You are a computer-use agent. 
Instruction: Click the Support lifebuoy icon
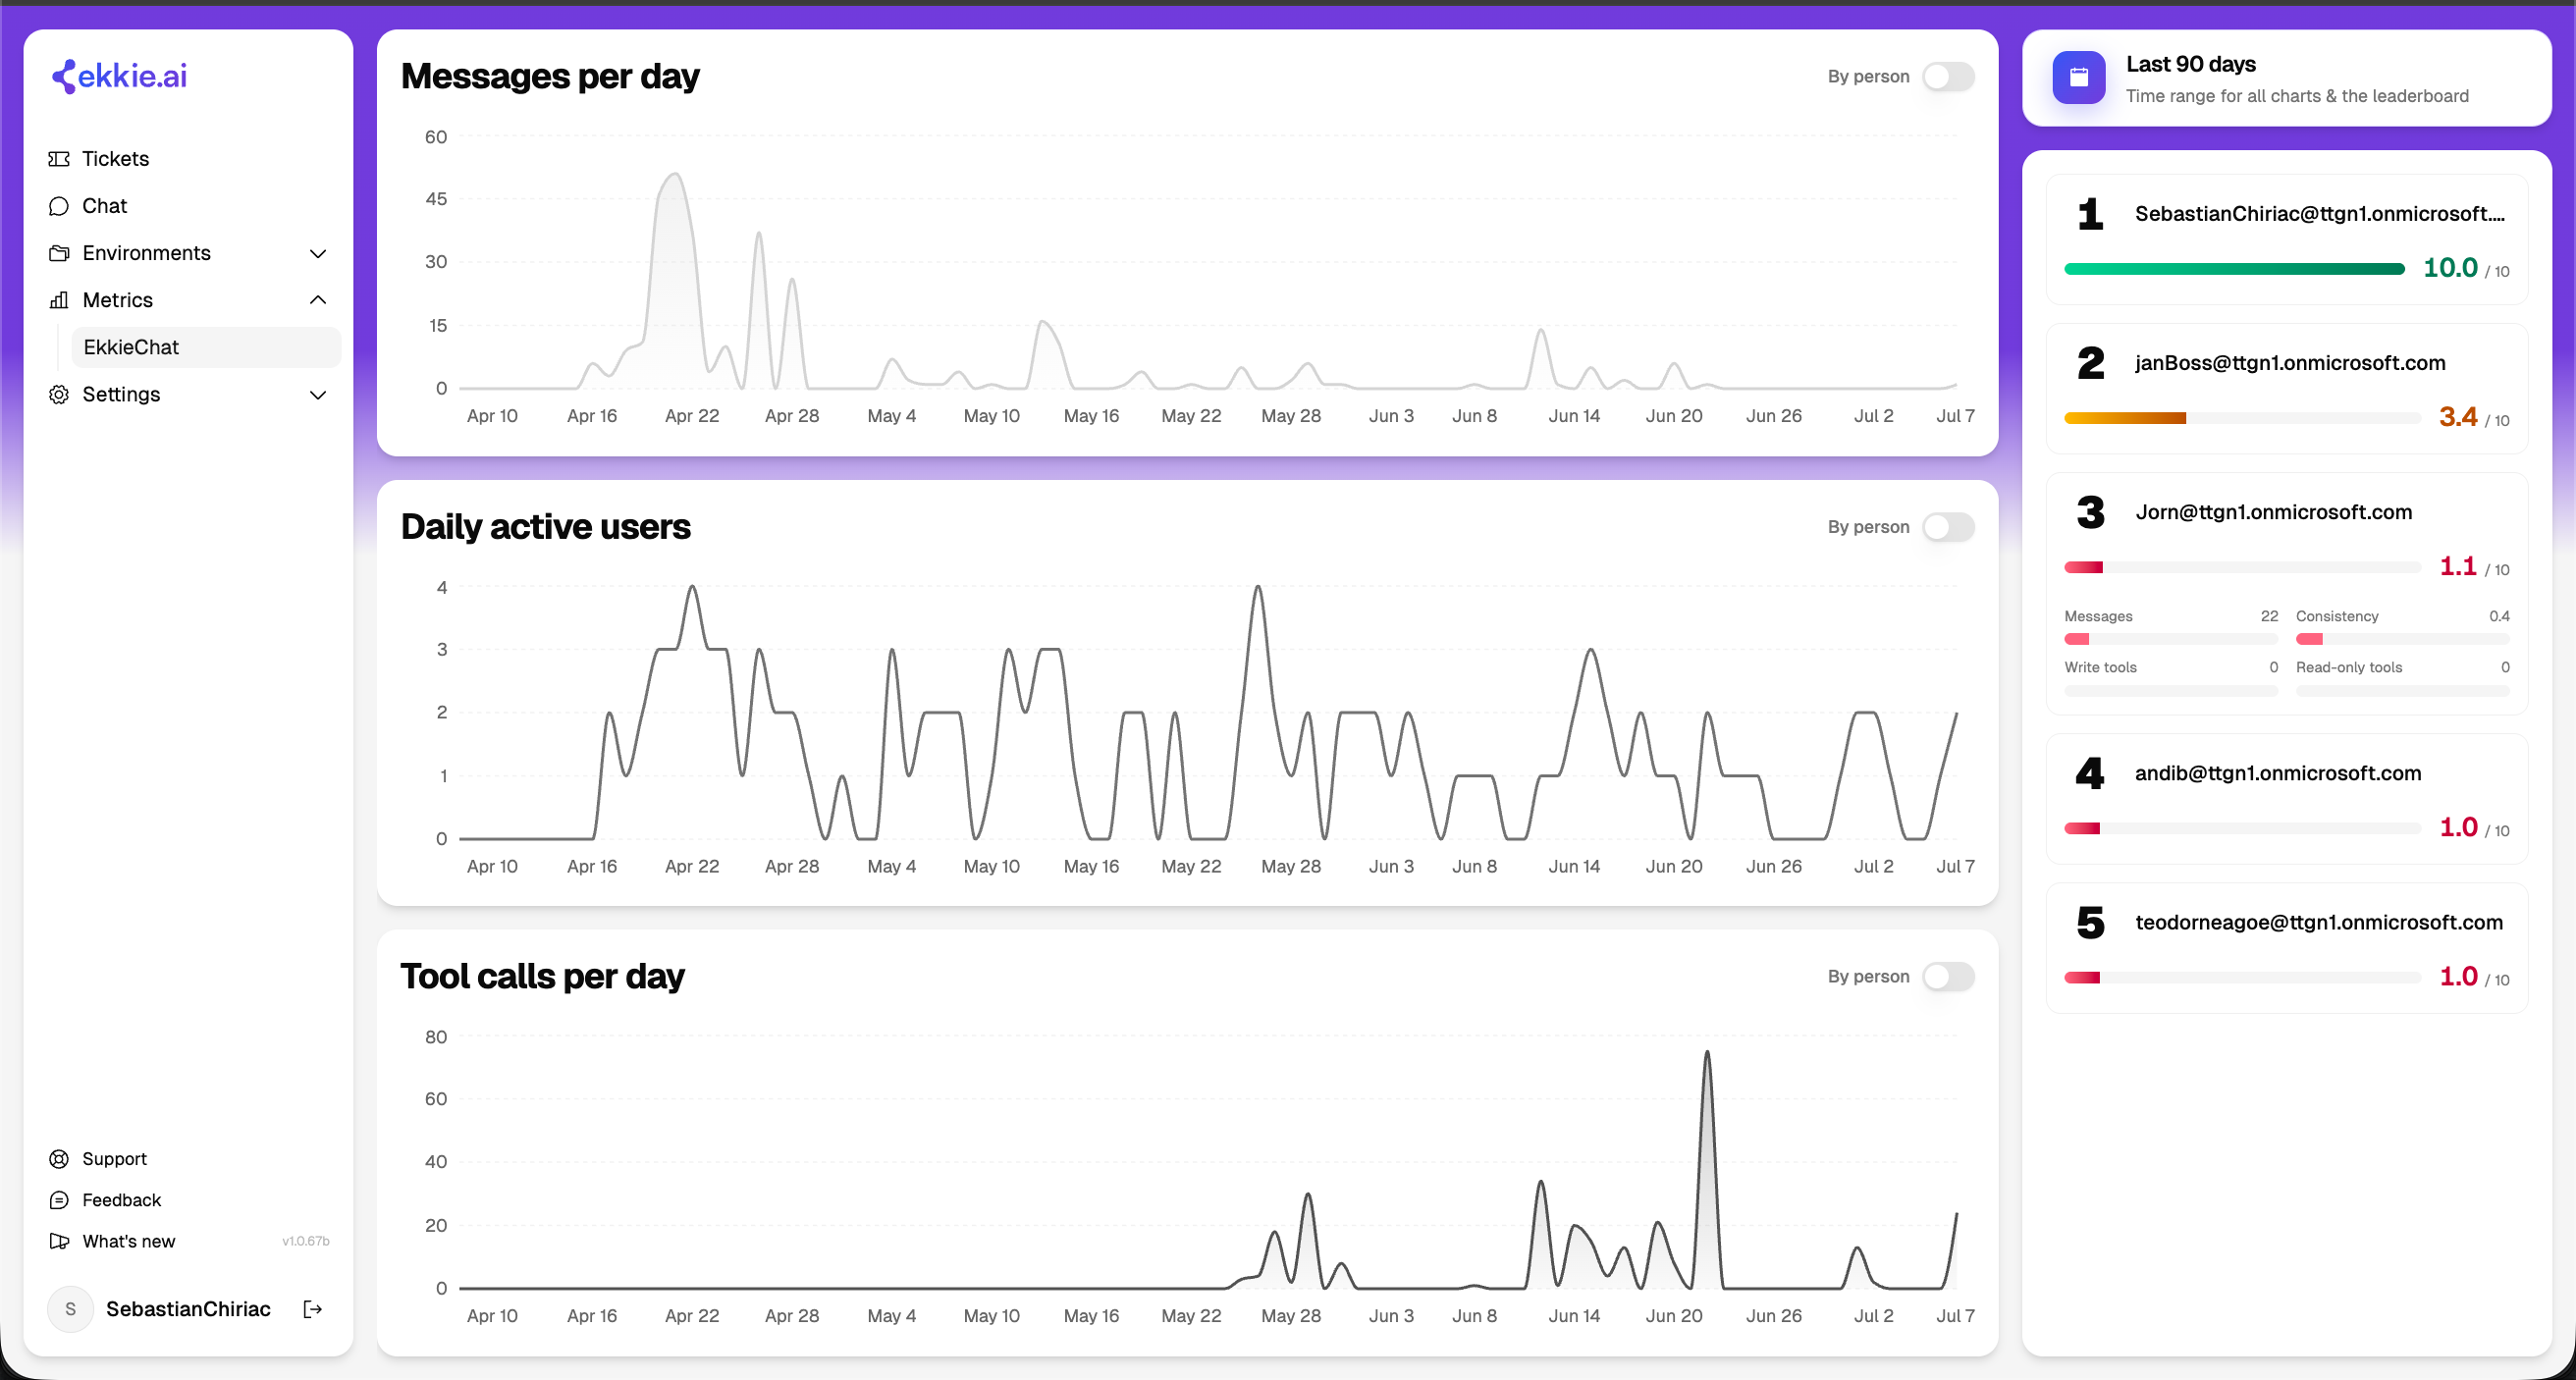[x=59, y=1159]
